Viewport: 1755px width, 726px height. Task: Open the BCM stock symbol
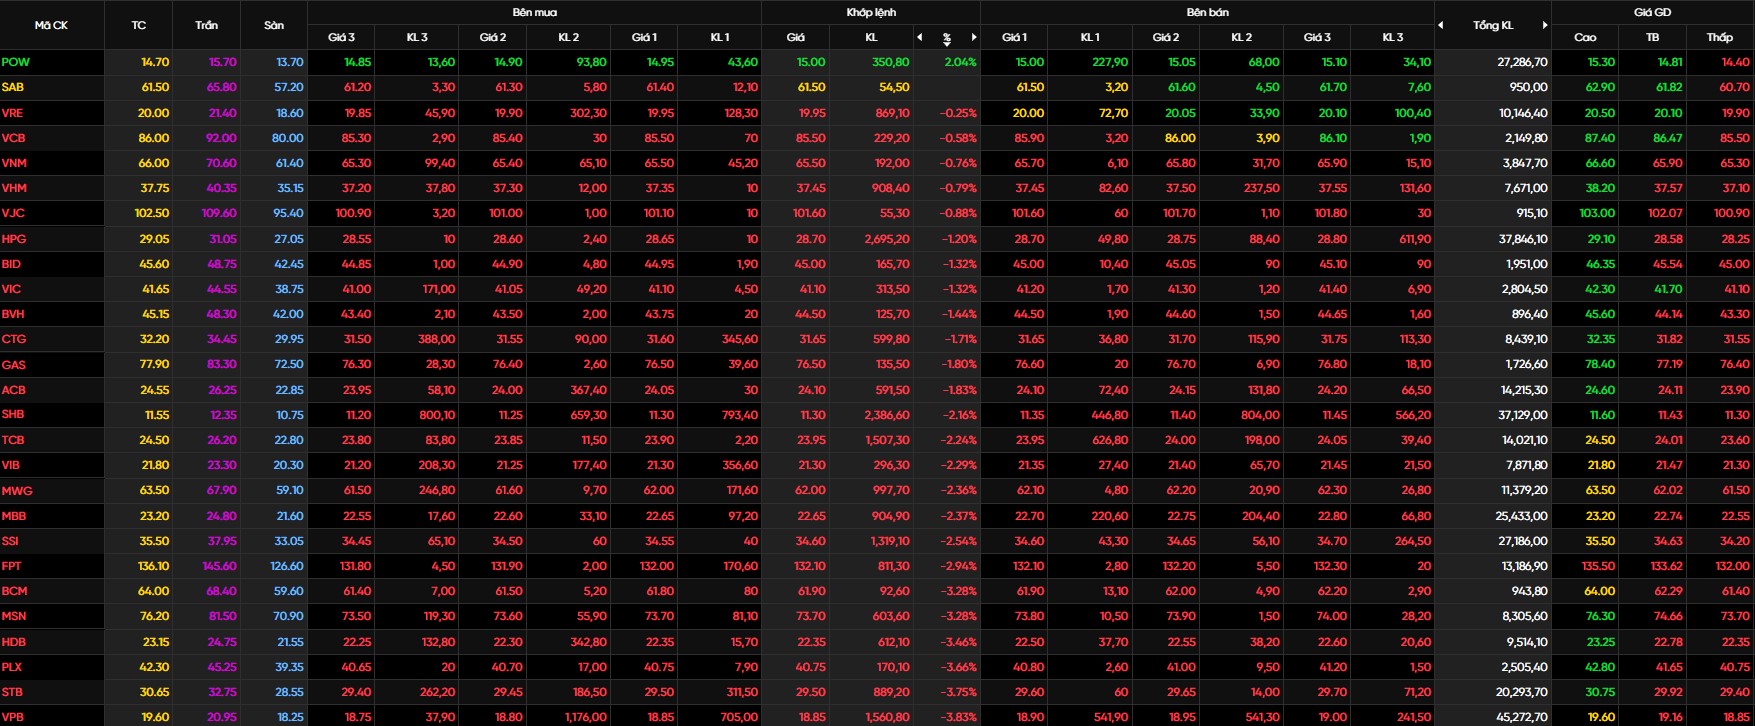click(14, 591)
